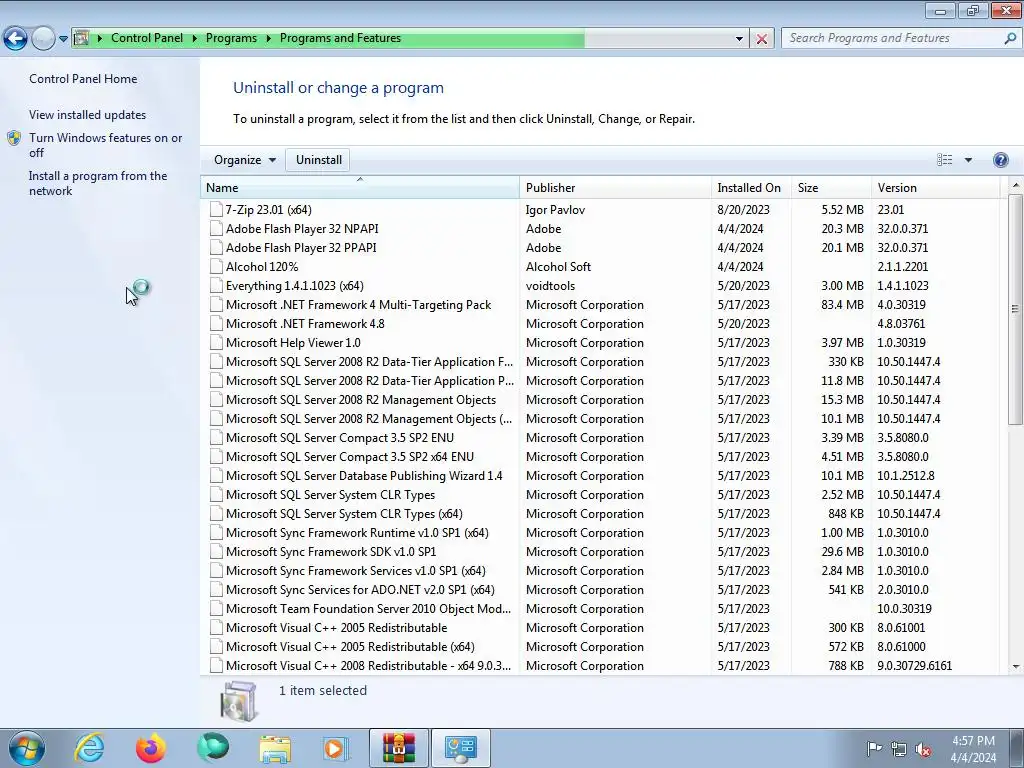Click the Forward navigation arrow
1024x768 pixels.
click(43, 39)
